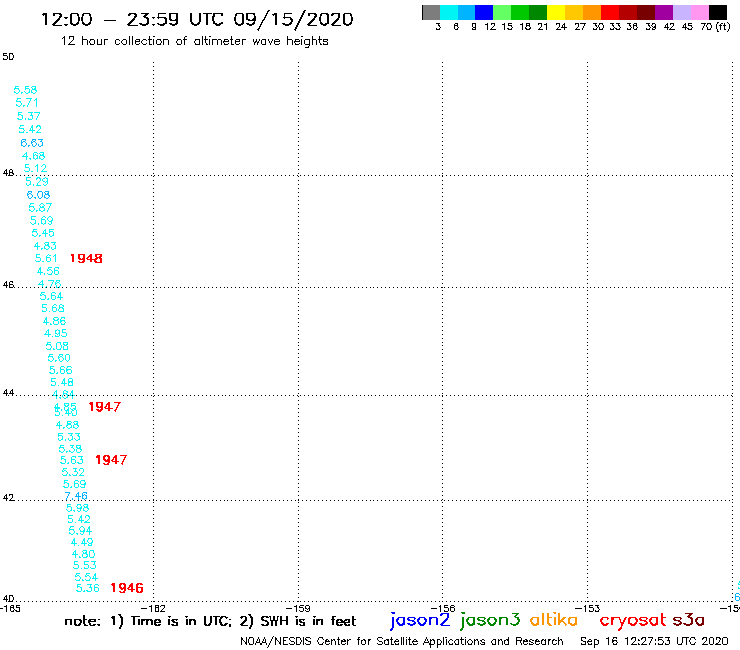Select the pink legend swatch
The height and width of the screenshot is (650, 740).
tap(700, 12)
